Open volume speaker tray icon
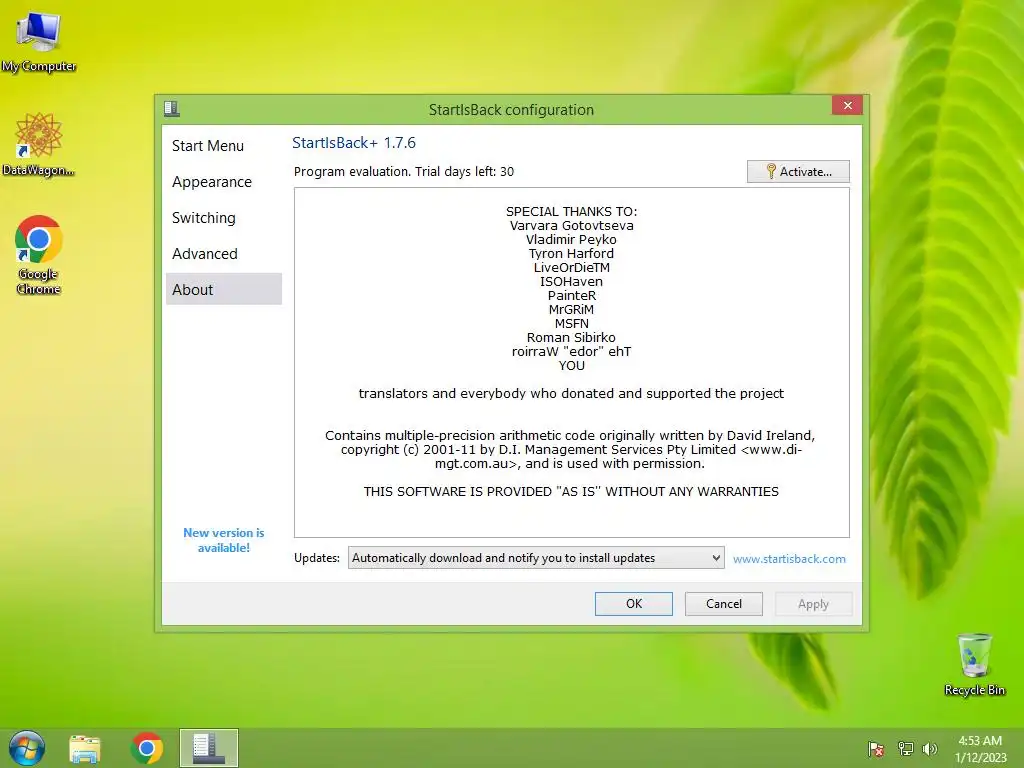Image resolution: width=1024 pixels, height=768 pixels. (929, 749)
